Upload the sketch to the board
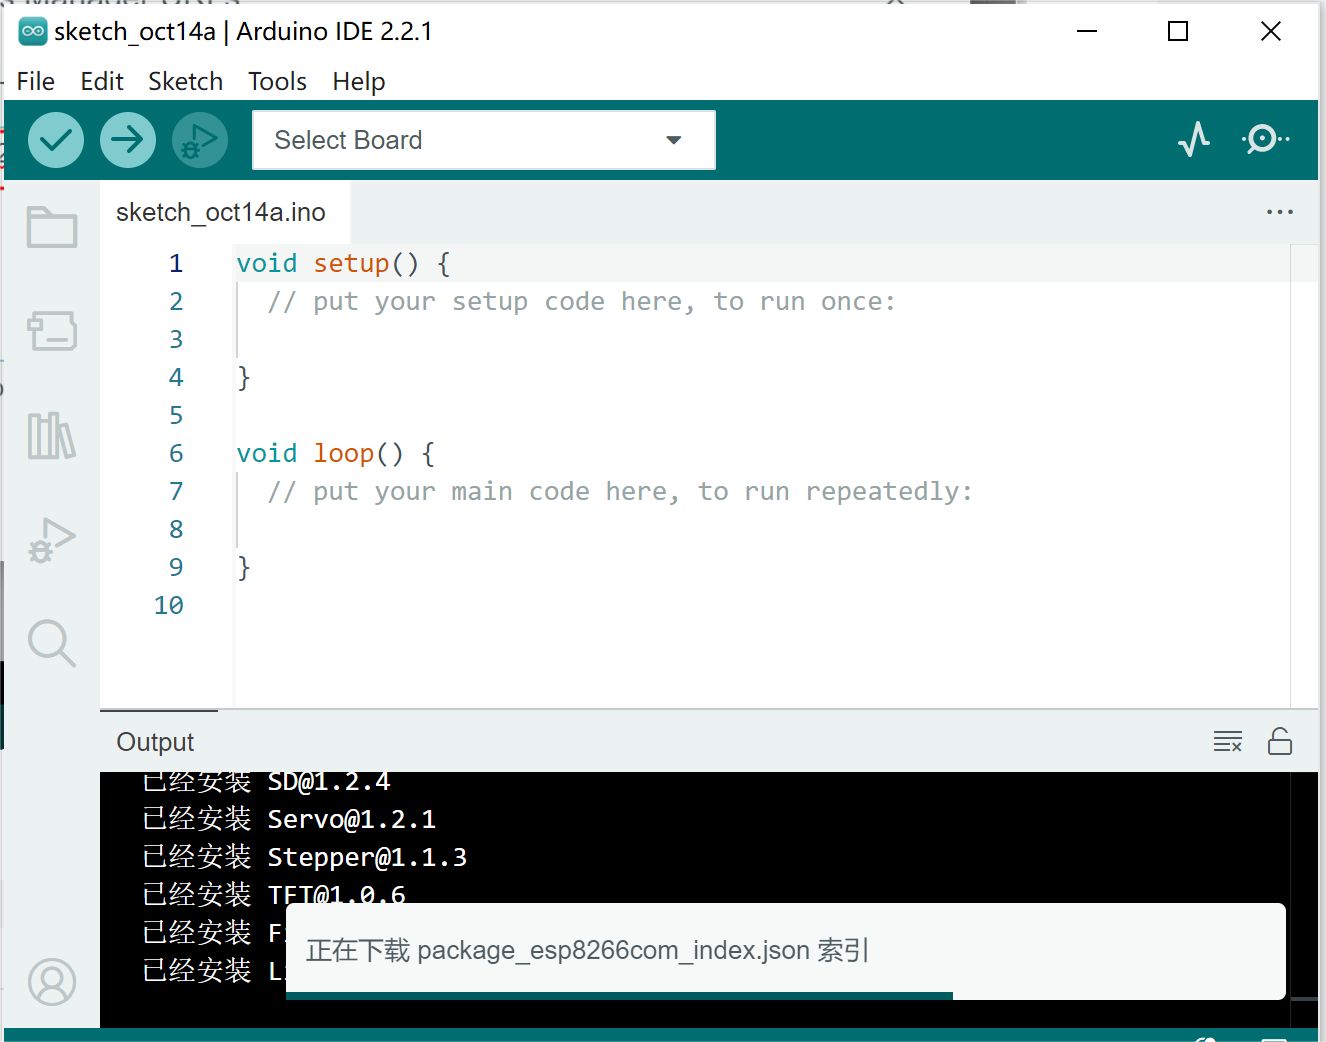The height and width of the screenshot is (1042, 1326). (x=128, y=140)
